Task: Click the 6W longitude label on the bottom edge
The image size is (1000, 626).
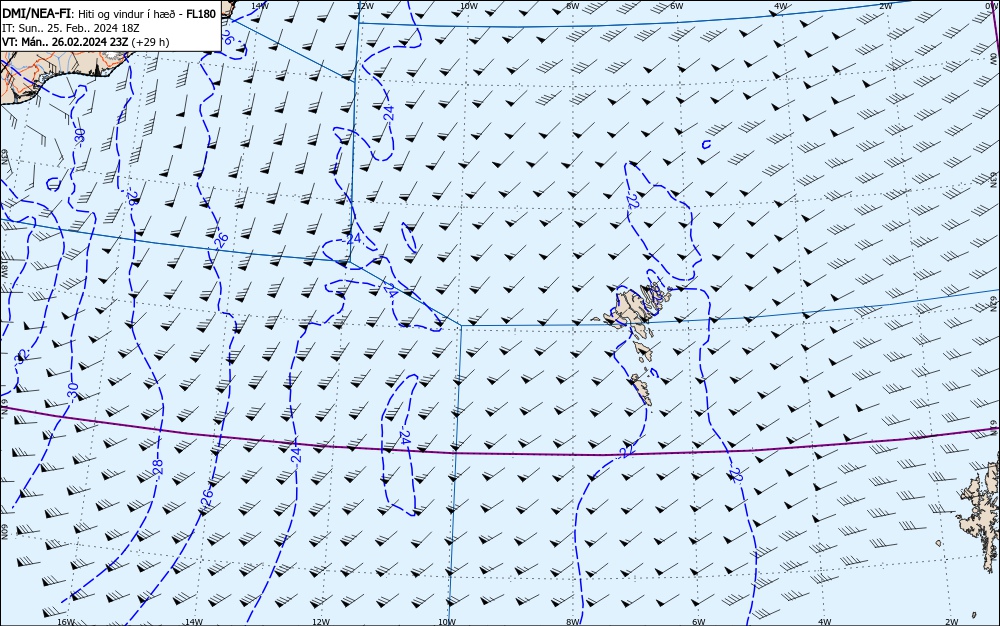Action: [x=698, y=622]
